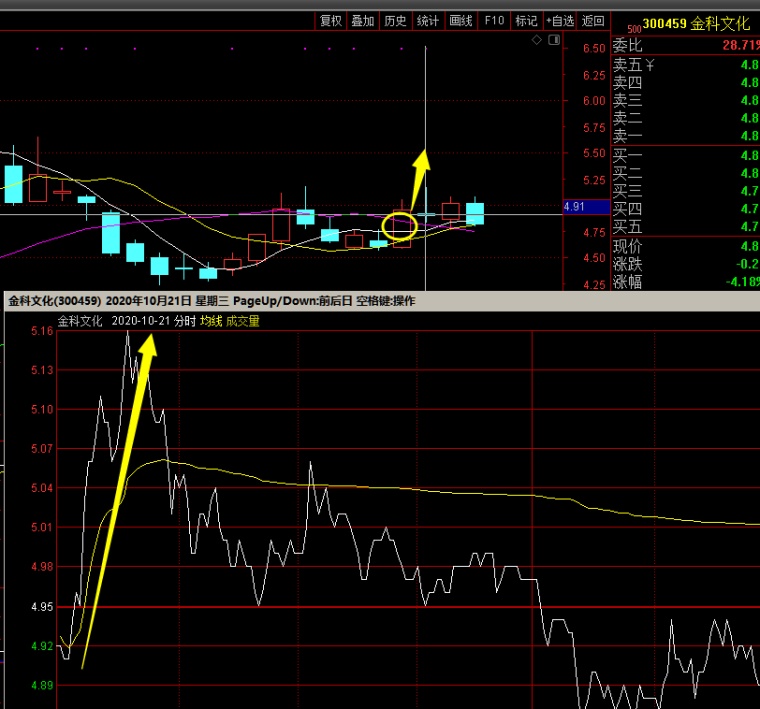Add stock to watchlist with +自选

point(560,20)
